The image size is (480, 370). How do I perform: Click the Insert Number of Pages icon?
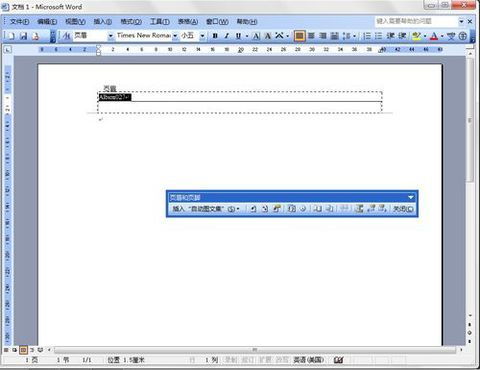click(x=265, y=209)
